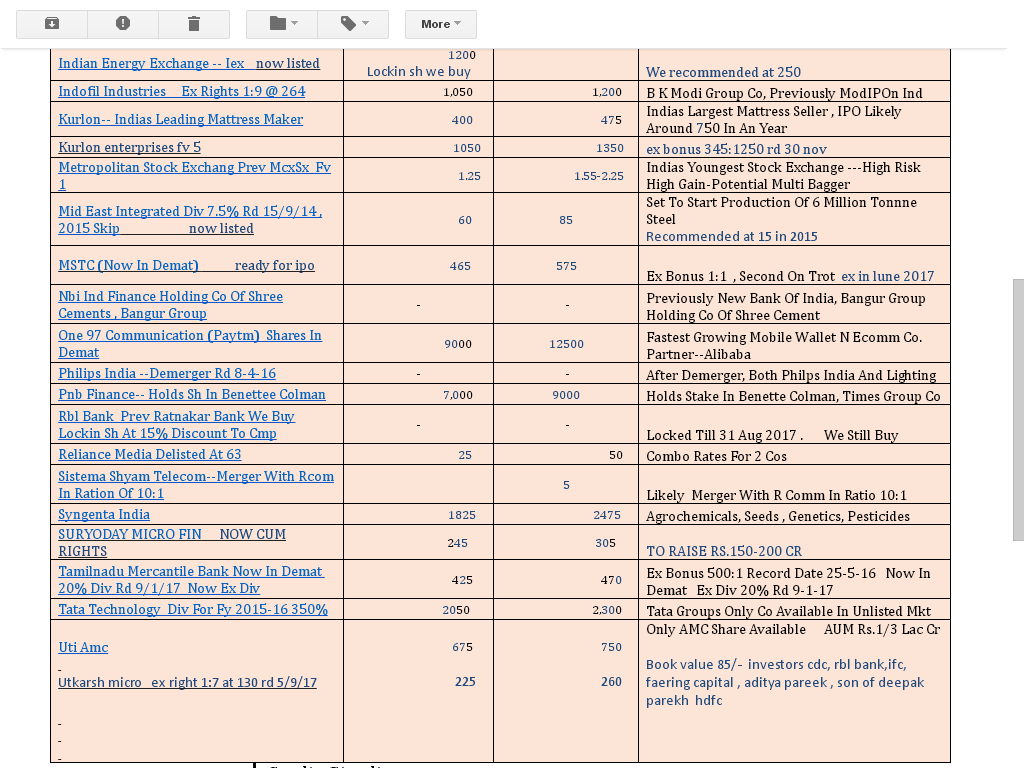Open Reliance Media Delisted At 63 link

150,455
